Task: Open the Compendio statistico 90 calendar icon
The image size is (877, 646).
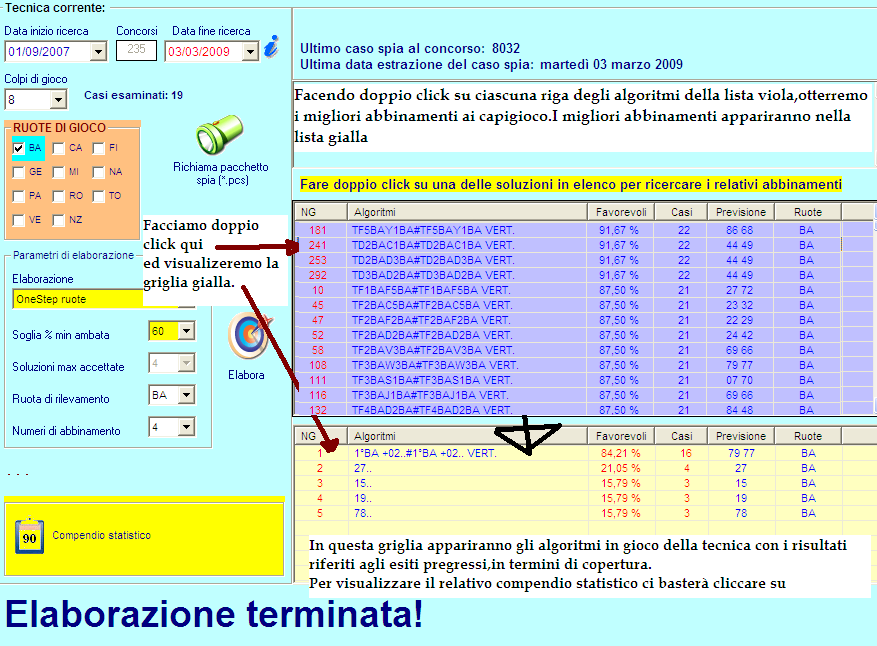Action: 30,536
